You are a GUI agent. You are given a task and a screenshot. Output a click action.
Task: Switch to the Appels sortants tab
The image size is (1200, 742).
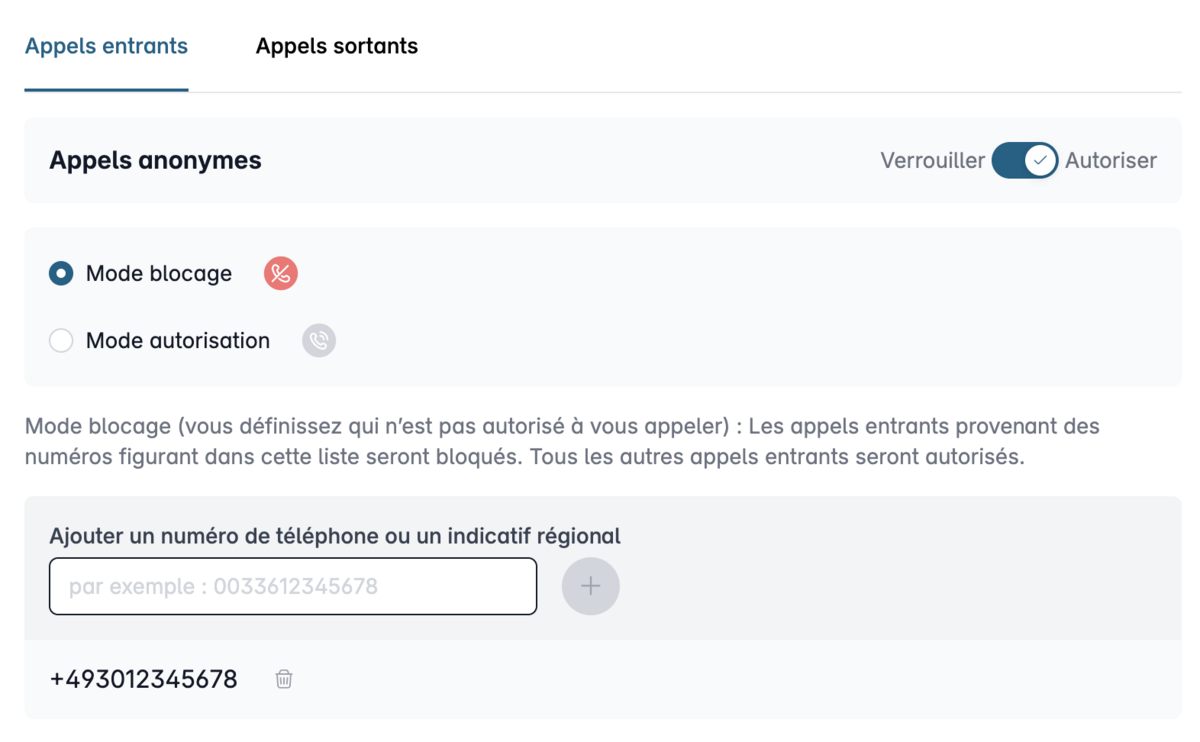coord(336,46)
